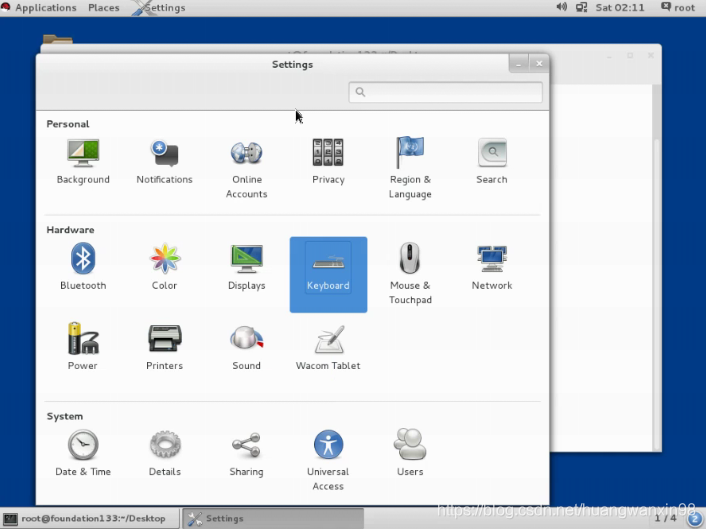
Task: Open Power settings
Action: (83, 346)
